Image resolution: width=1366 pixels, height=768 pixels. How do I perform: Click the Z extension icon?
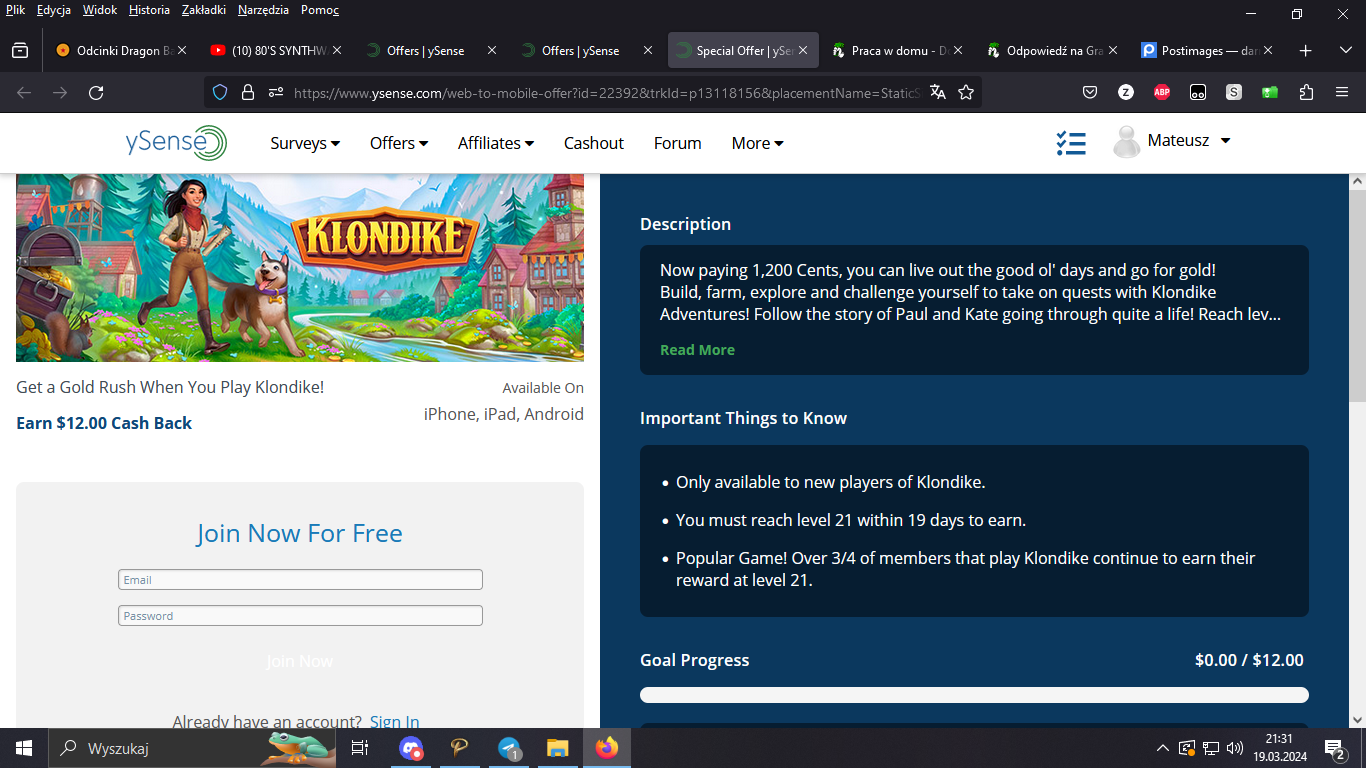pos(1126,93)
